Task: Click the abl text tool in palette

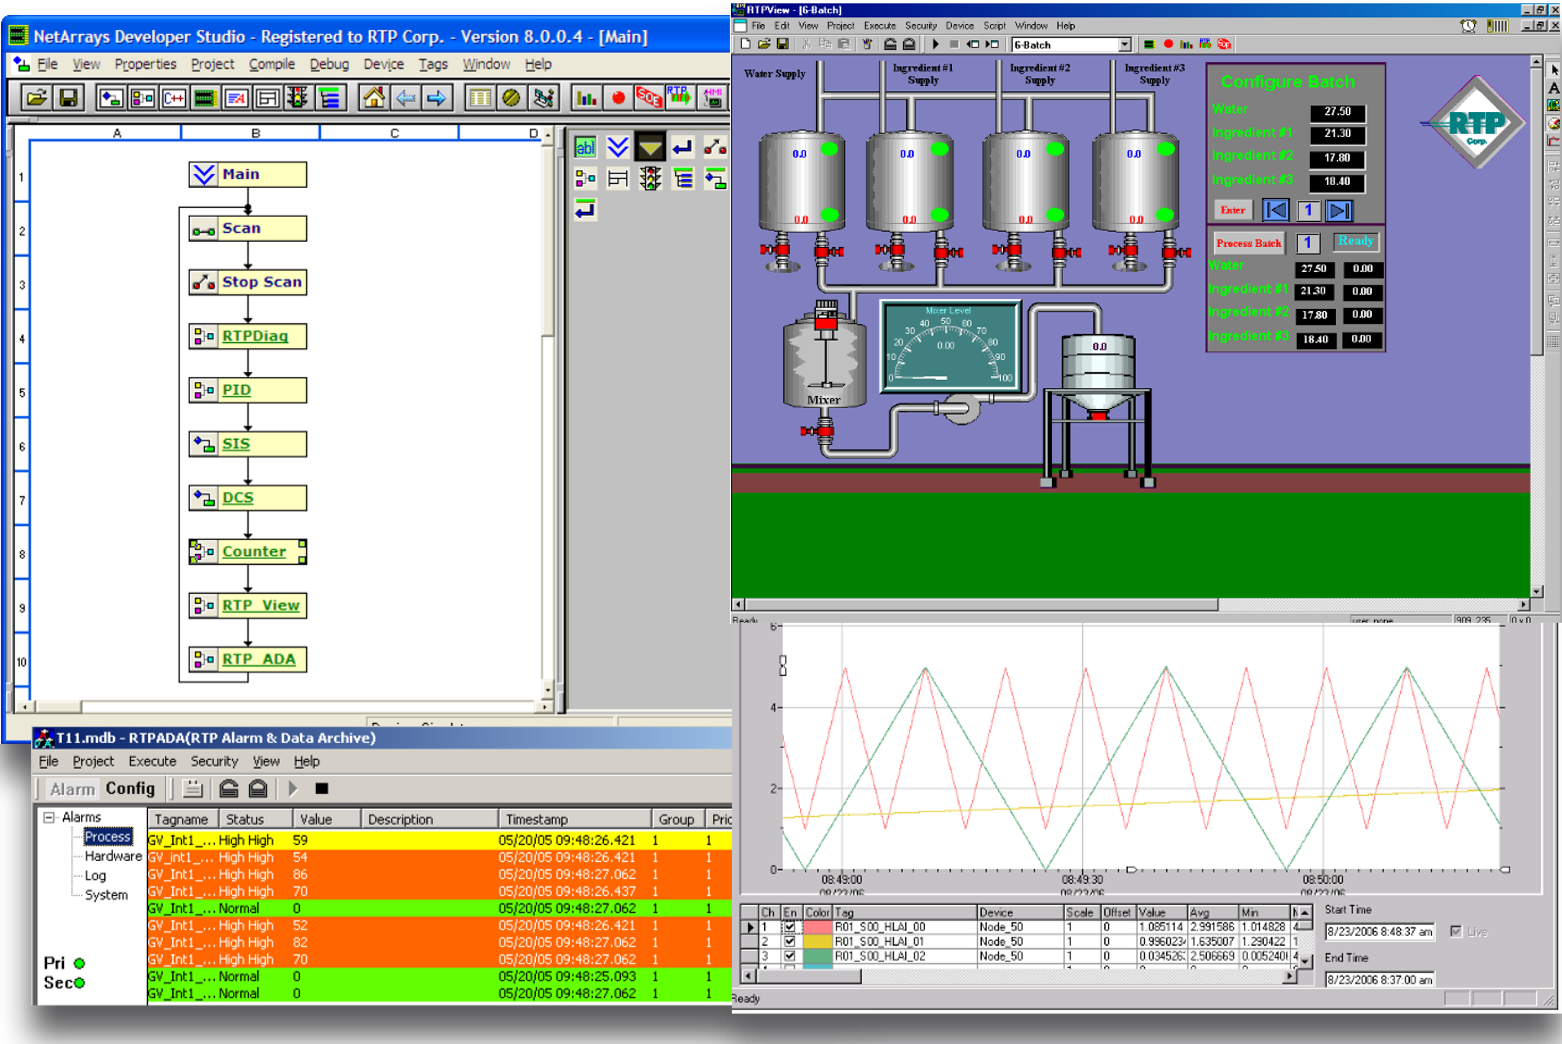Action: (585, 148)
